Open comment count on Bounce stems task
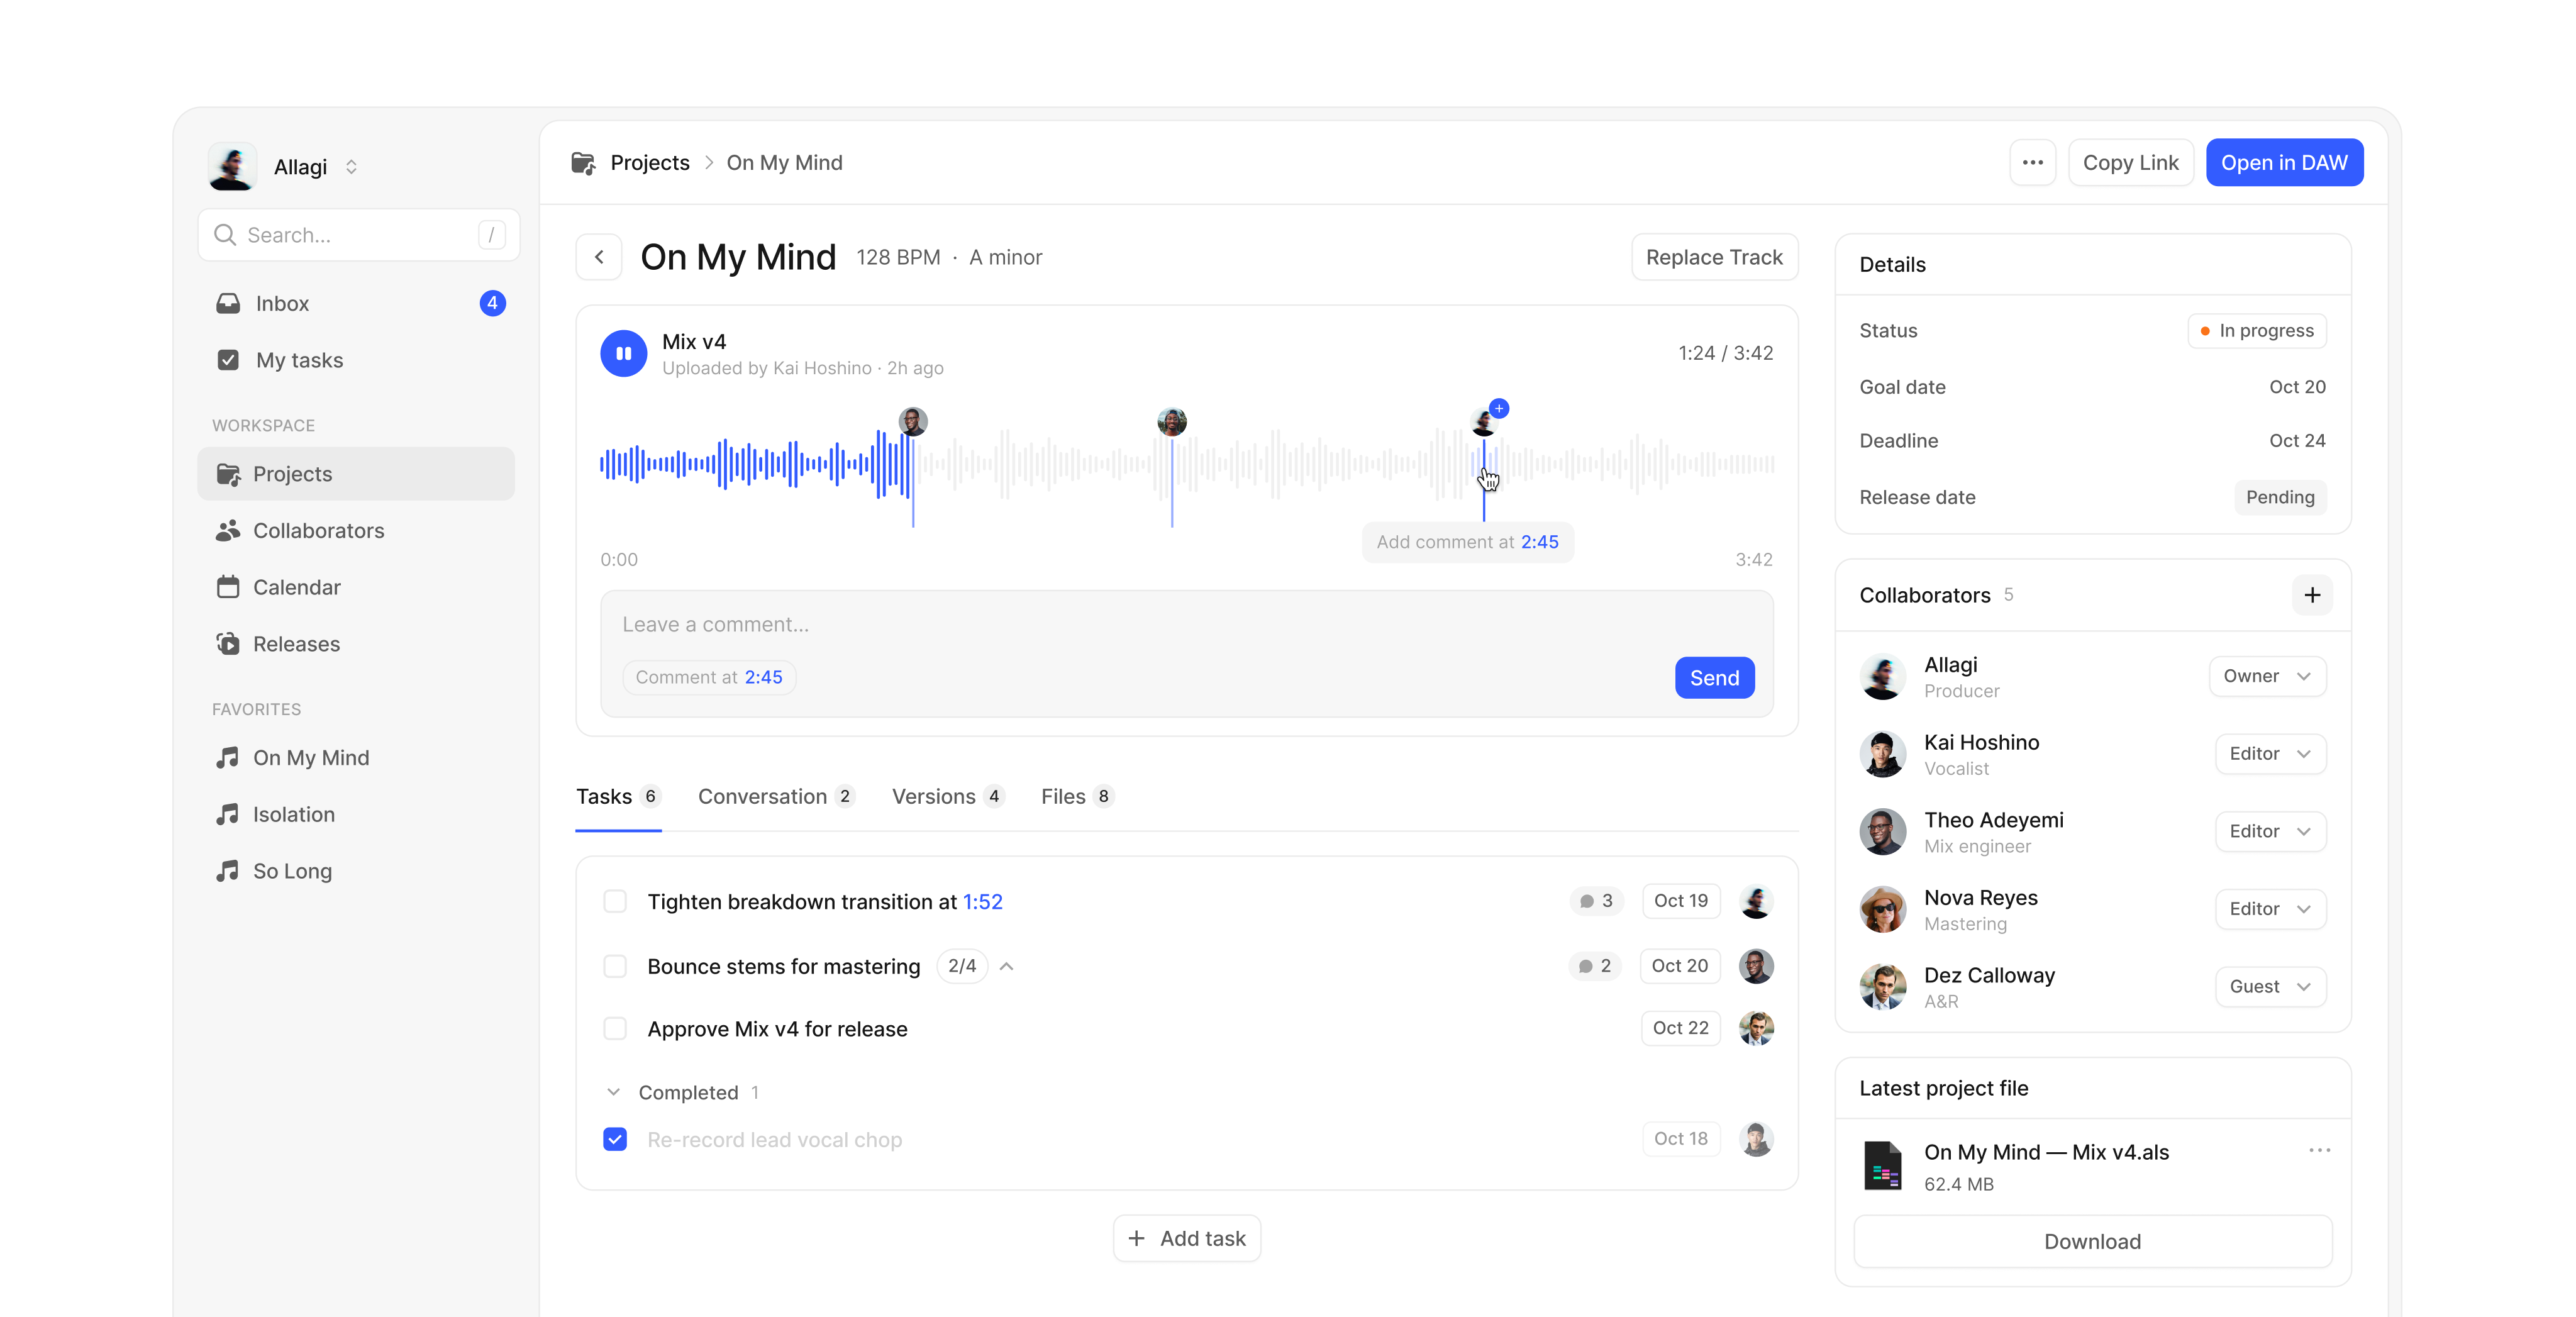2576x1317 pixels. pyautogui.click(x=1596, y=966)
